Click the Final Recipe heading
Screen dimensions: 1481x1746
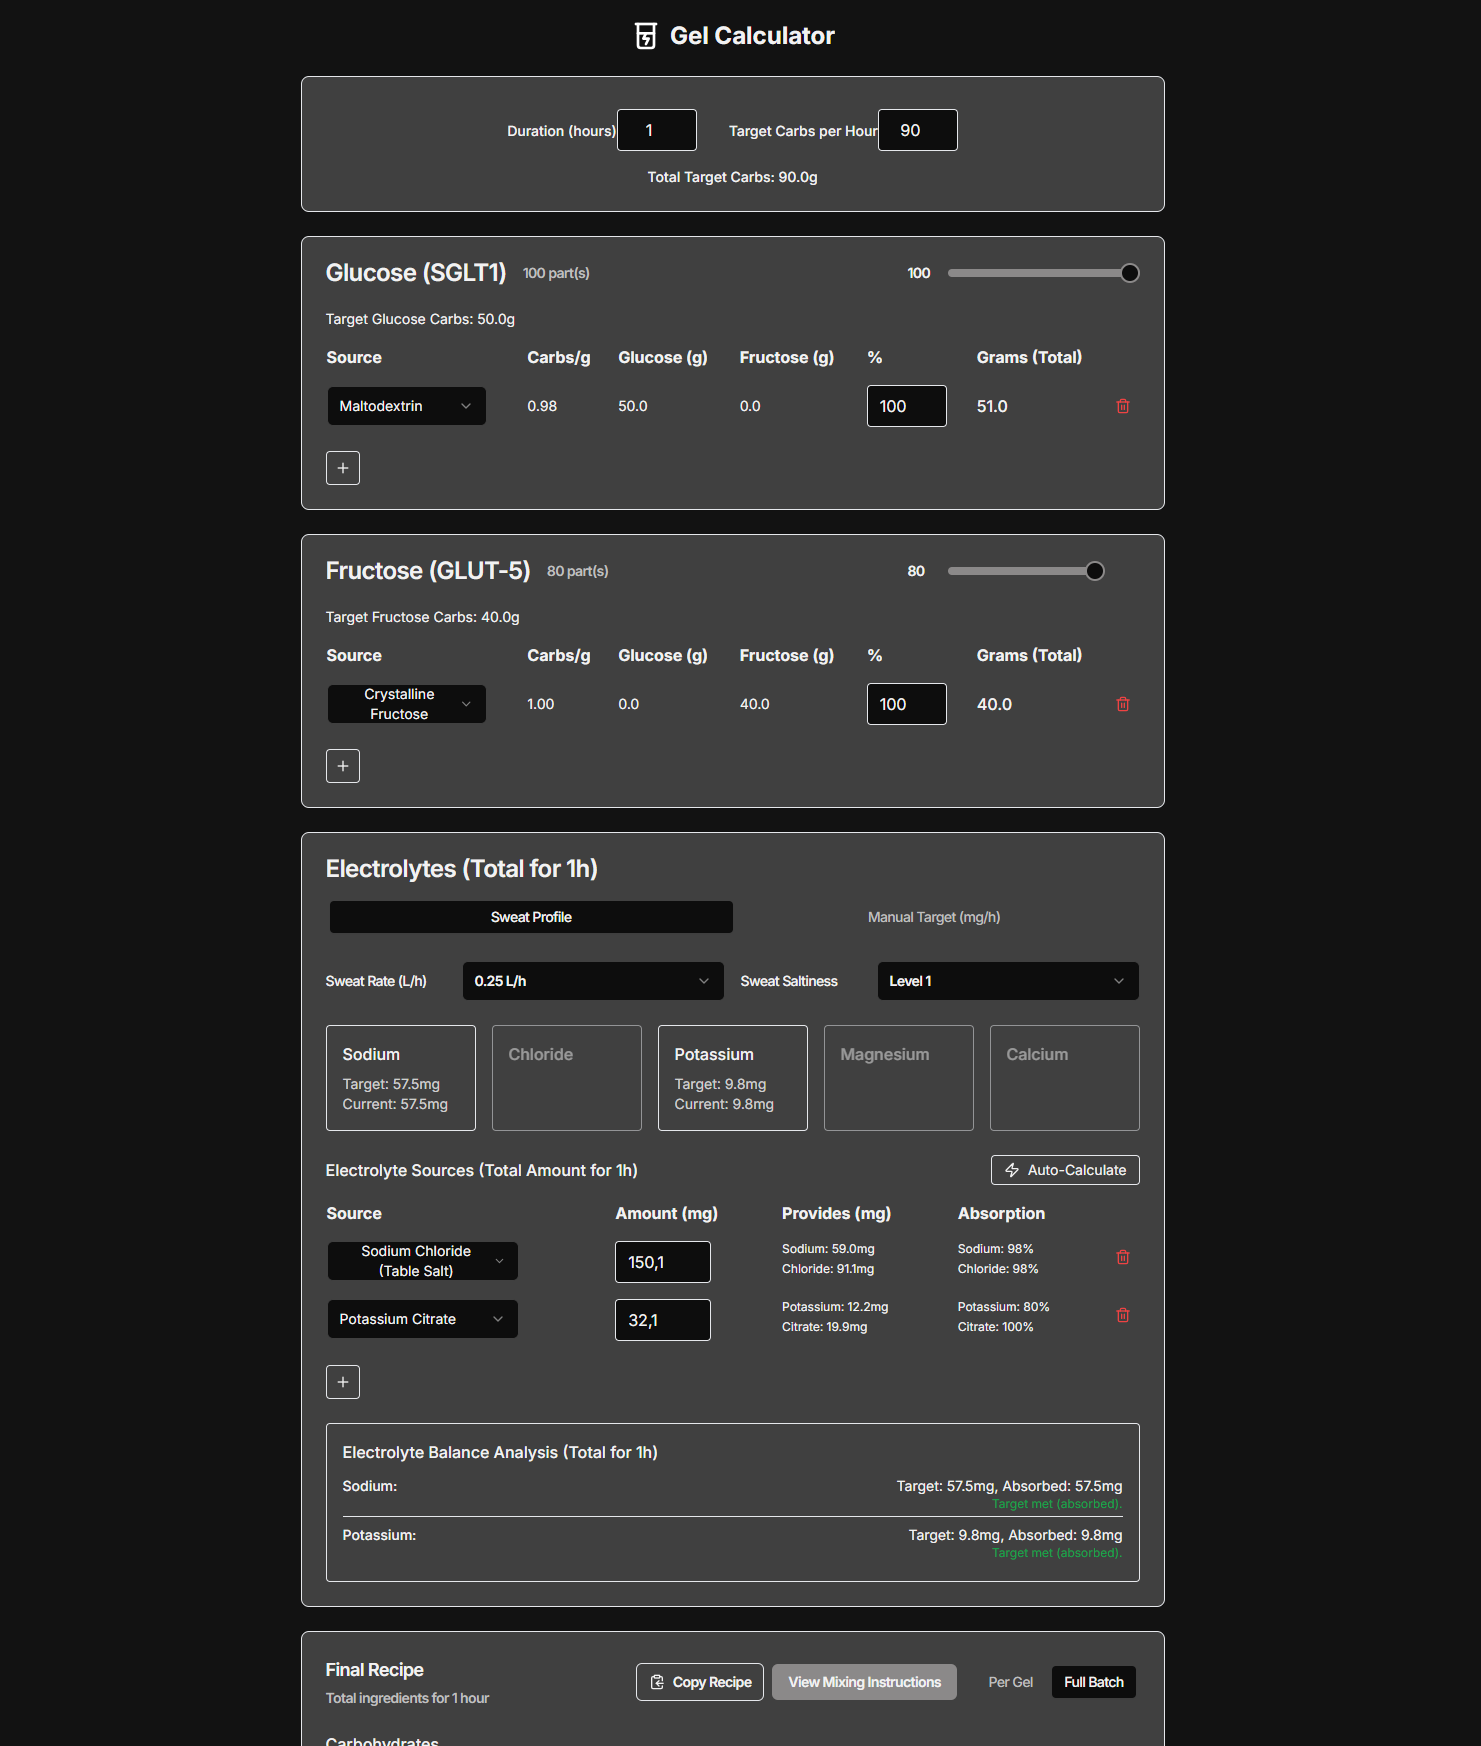tap(375, 1670)
